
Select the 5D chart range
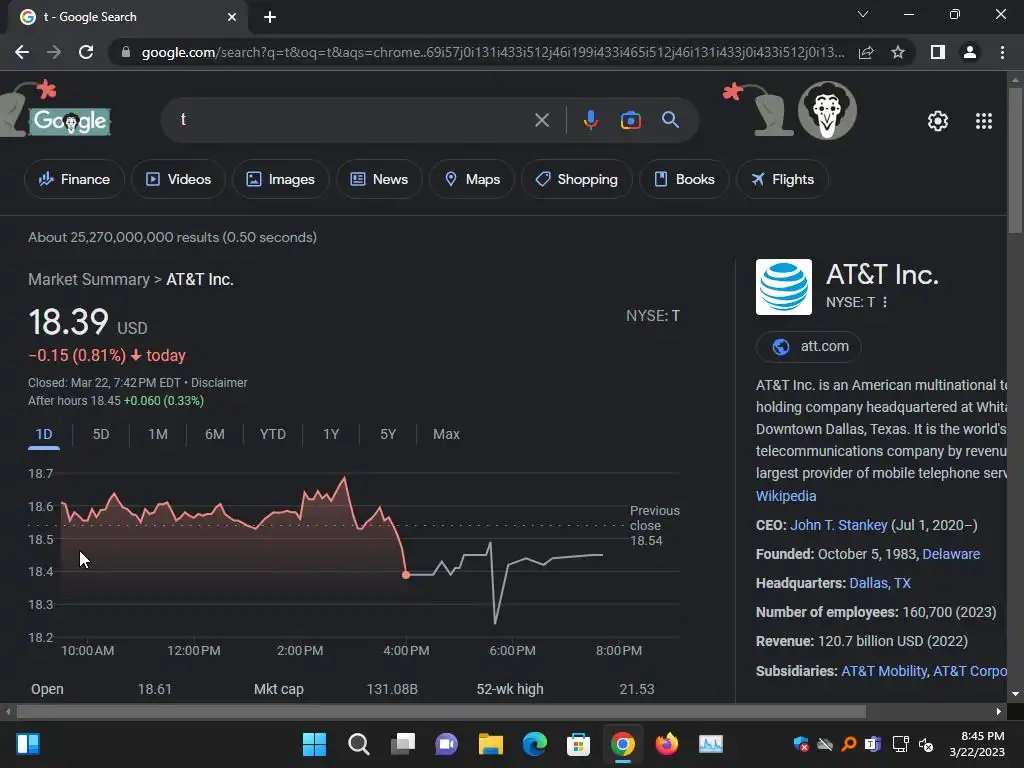pyautogui.click(x=101, y=434)
